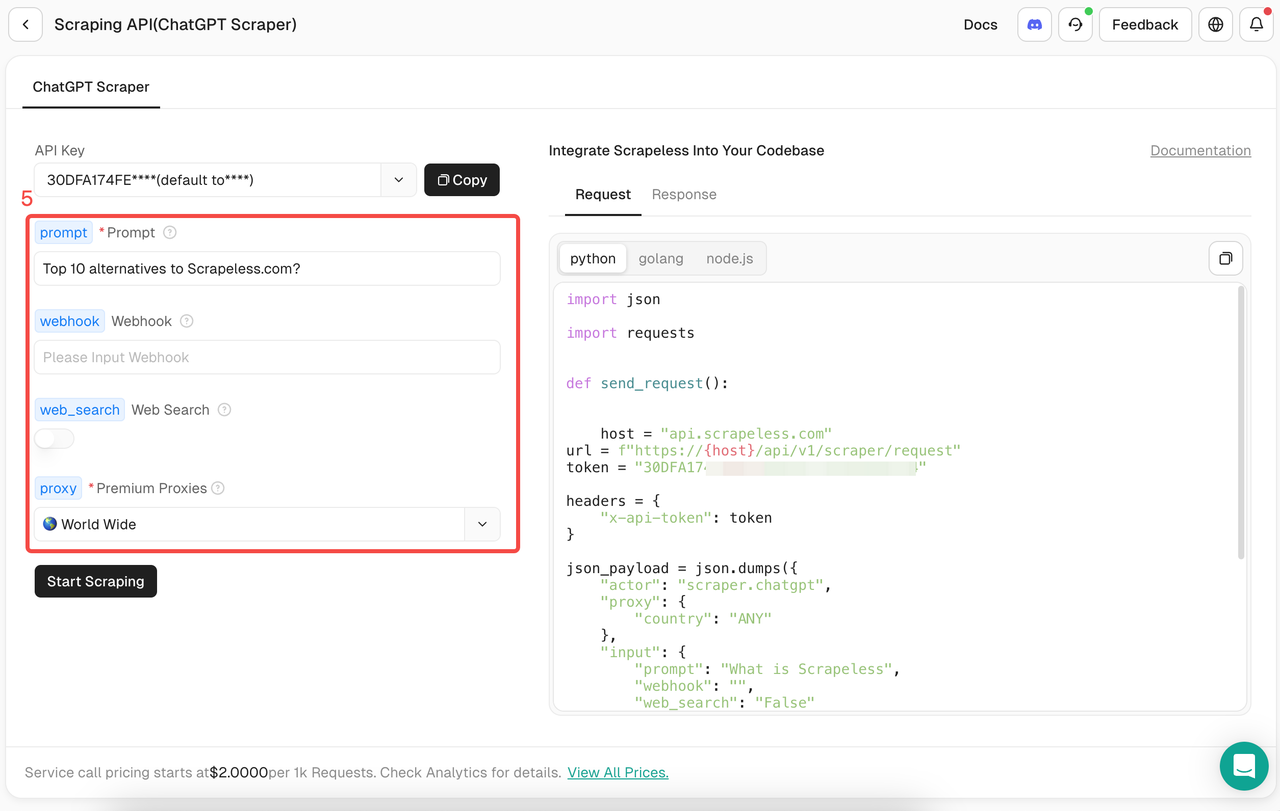
Task: Show help tooltip for Premium Proxies
Action: coord(218,488)
